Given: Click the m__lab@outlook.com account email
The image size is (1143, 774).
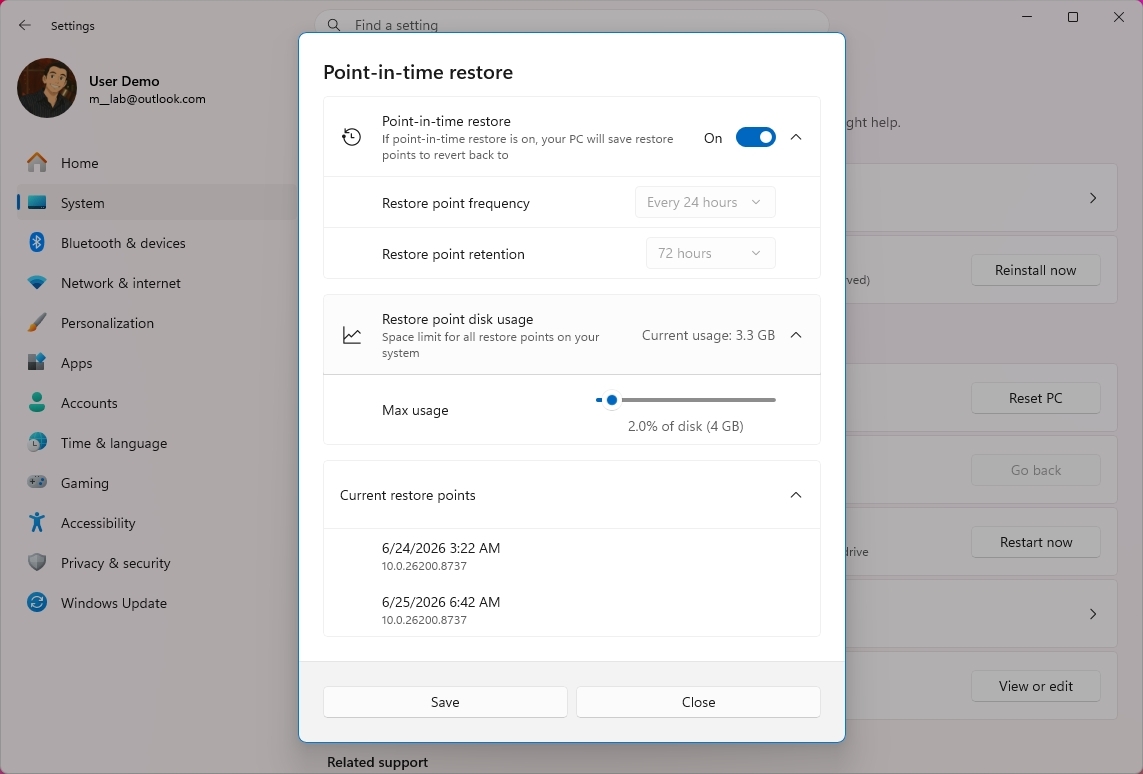Looking at the screenshot, I should (147, 98).
